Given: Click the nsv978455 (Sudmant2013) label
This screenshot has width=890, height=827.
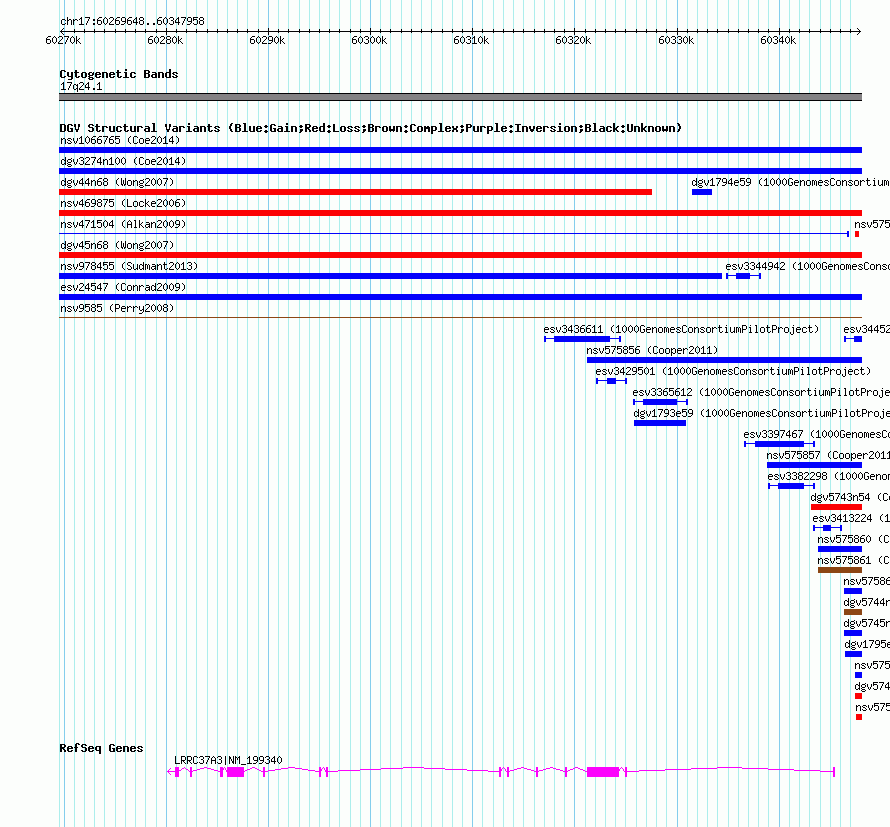Looking at the screenshot, I should [x=129, y=266].
